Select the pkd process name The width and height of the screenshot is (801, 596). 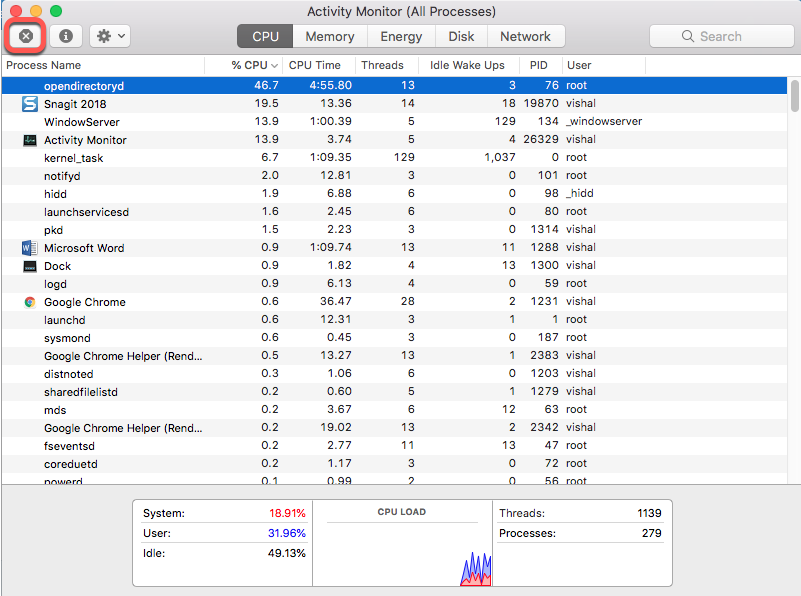pos(53,230)
